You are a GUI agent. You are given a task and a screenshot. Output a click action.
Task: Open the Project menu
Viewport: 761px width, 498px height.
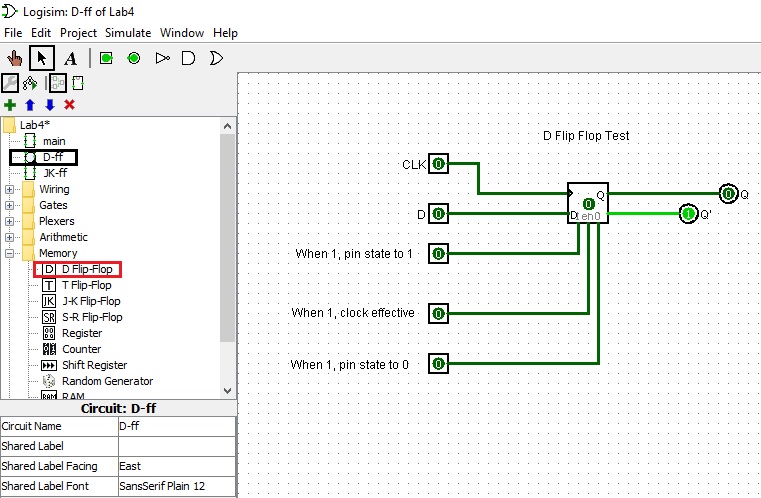[x=78, y=33]
